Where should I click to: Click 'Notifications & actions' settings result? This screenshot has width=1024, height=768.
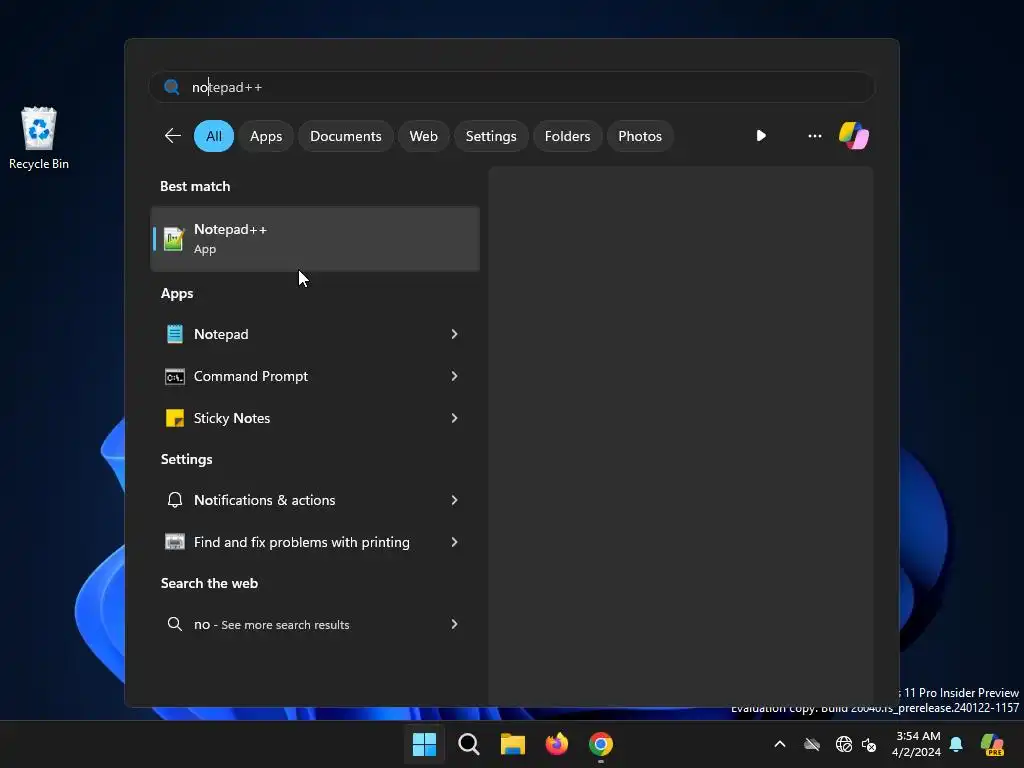264,500
